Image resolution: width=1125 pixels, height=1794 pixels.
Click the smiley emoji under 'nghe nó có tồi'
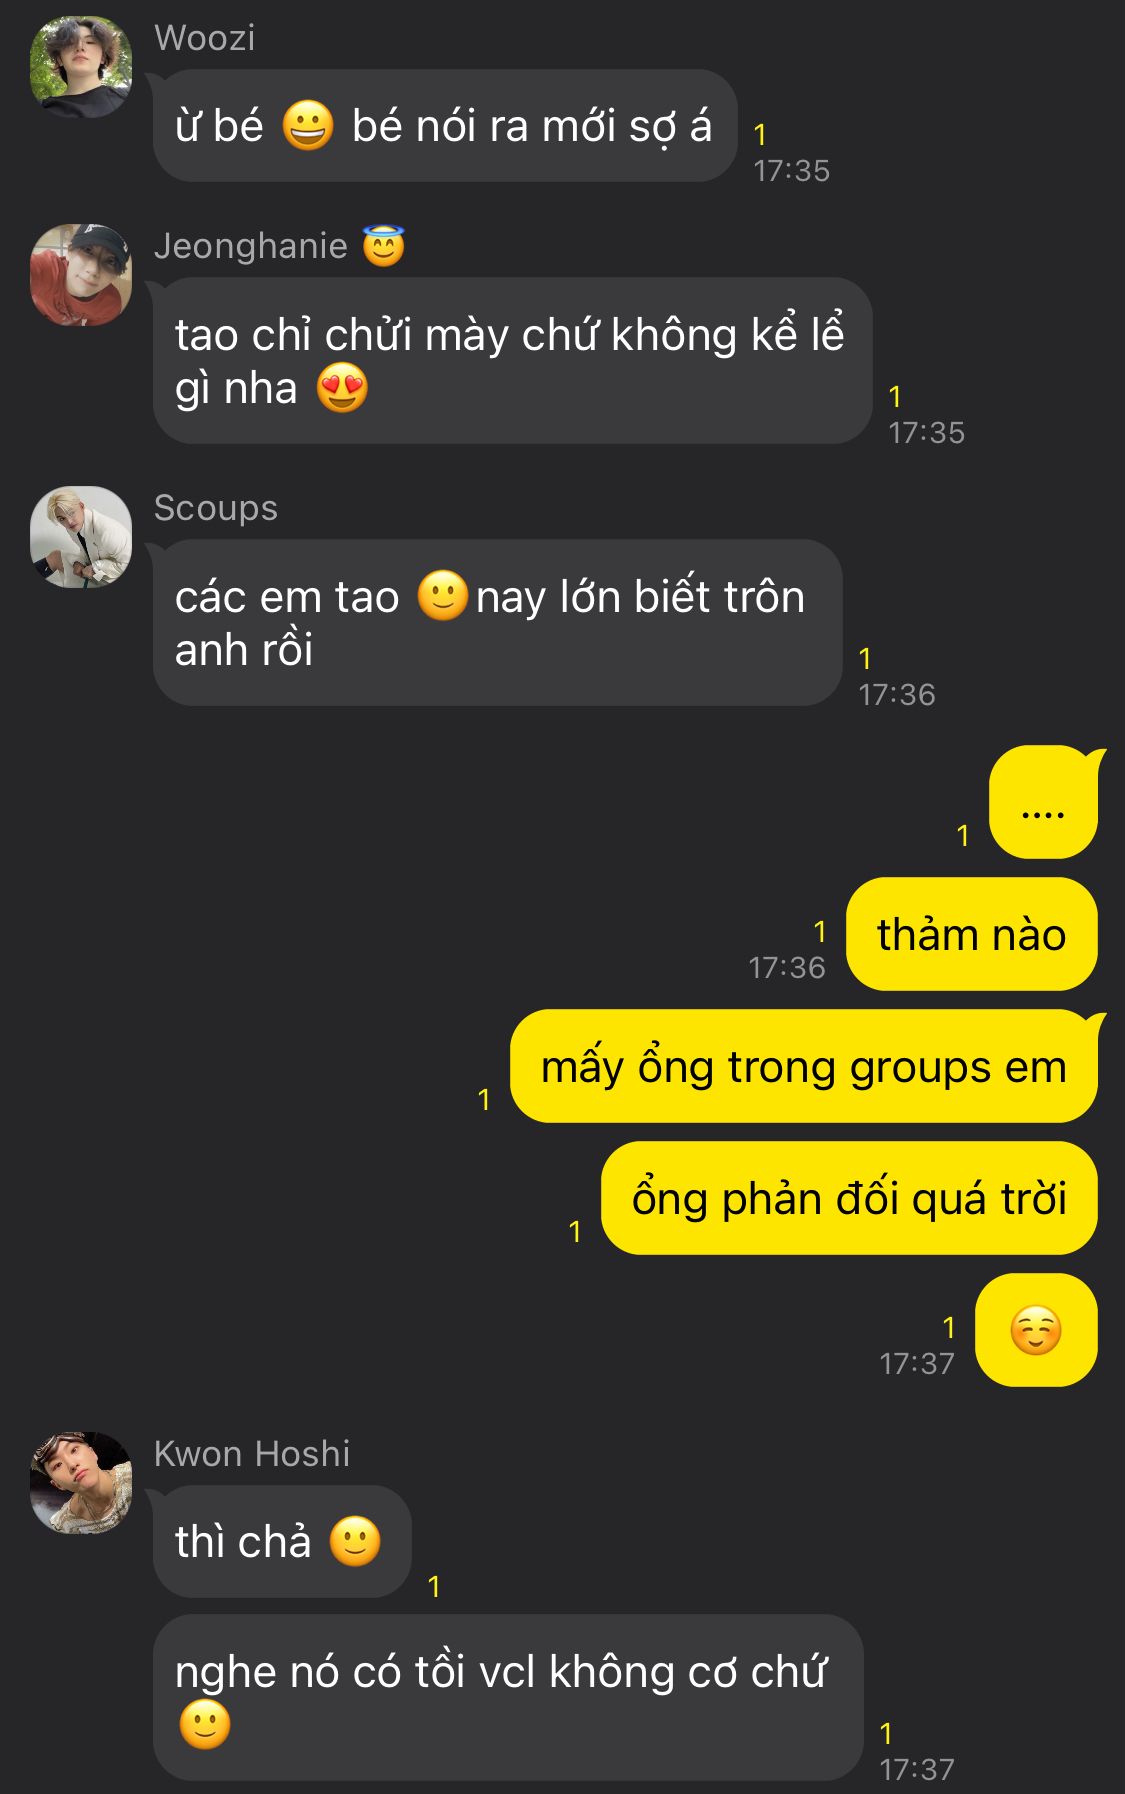205,1725
